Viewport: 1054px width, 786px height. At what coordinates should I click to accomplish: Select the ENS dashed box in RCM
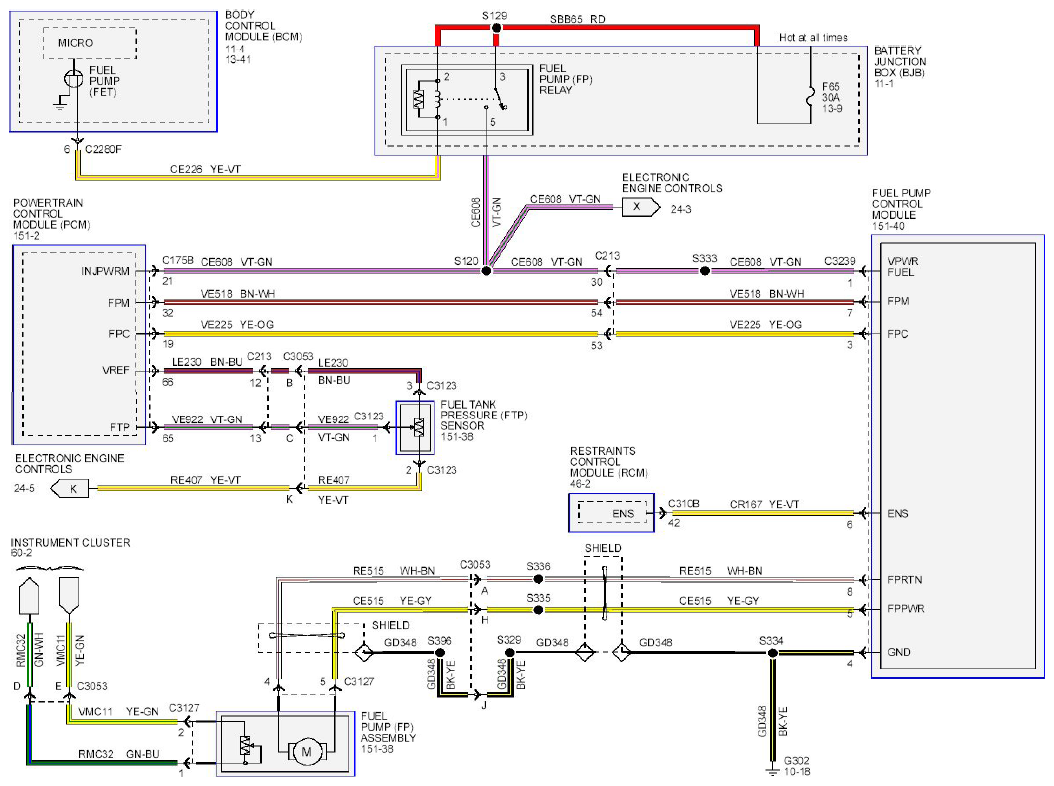click(x=614, y=514)
